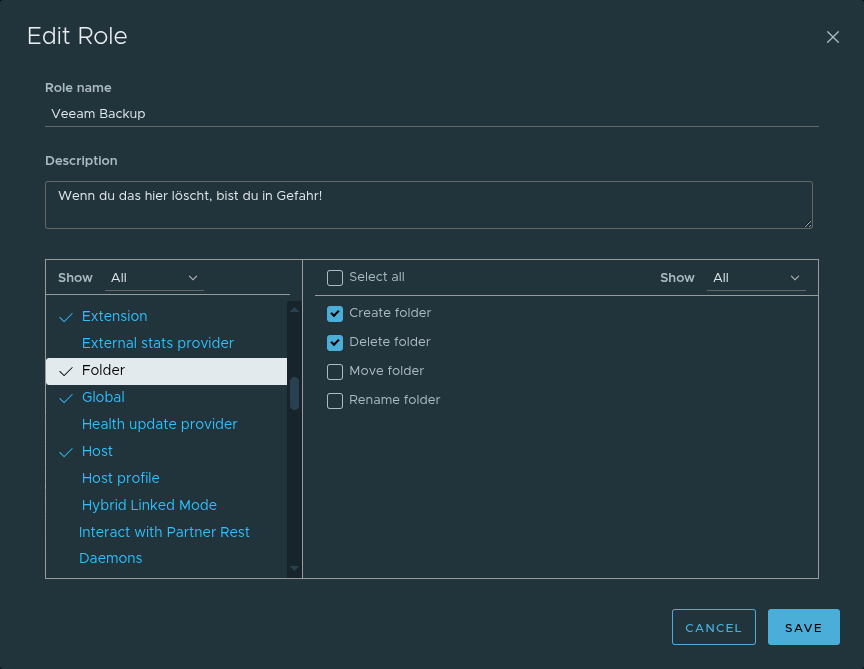The height and width of the screenshot is (669, 864).
Task: Open the Hybrid Linked Mode category
Action: pos(149,505)
